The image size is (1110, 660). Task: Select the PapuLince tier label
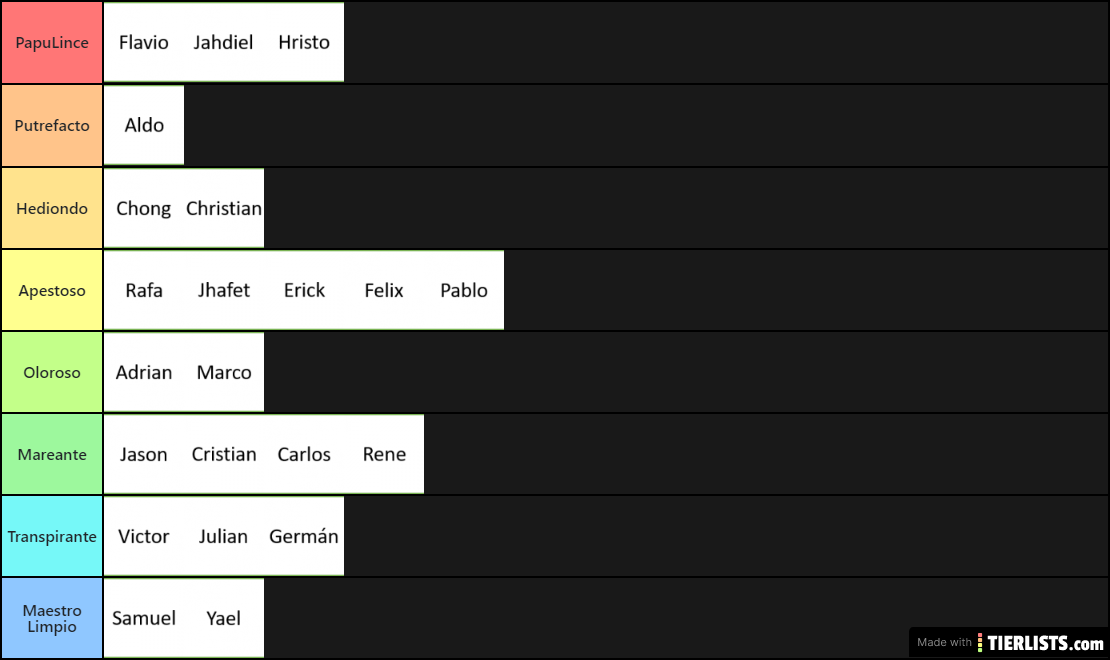click(x=52, y=42)
